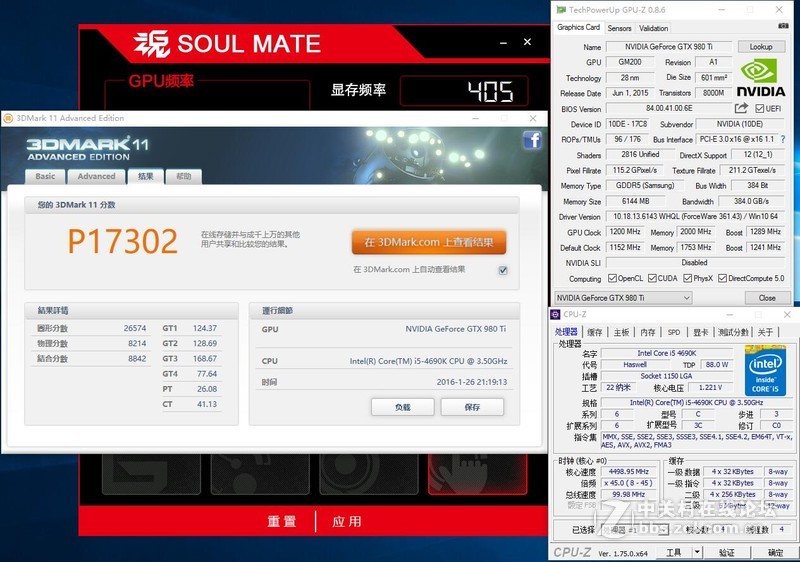
Task: Click the orange 在 3DMark.com 上查看结果 button
Action: tap(429, 242)
